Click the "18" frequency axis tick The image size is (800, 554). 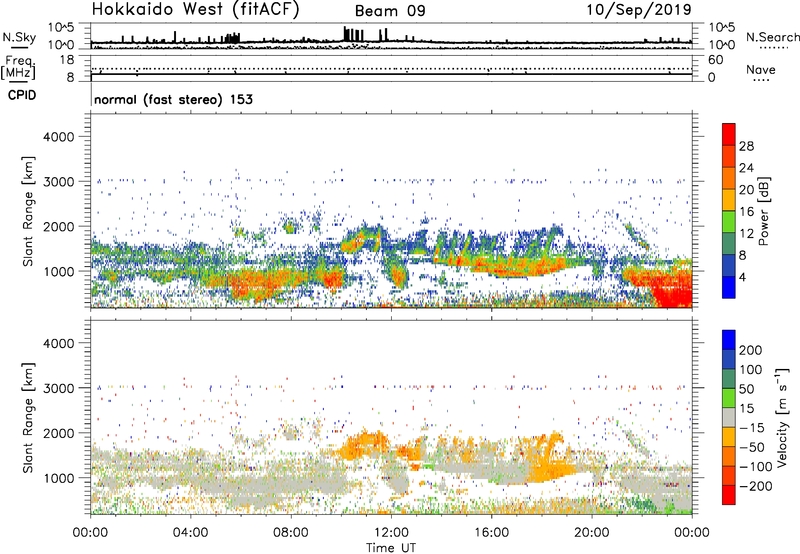tap(67, 60)
